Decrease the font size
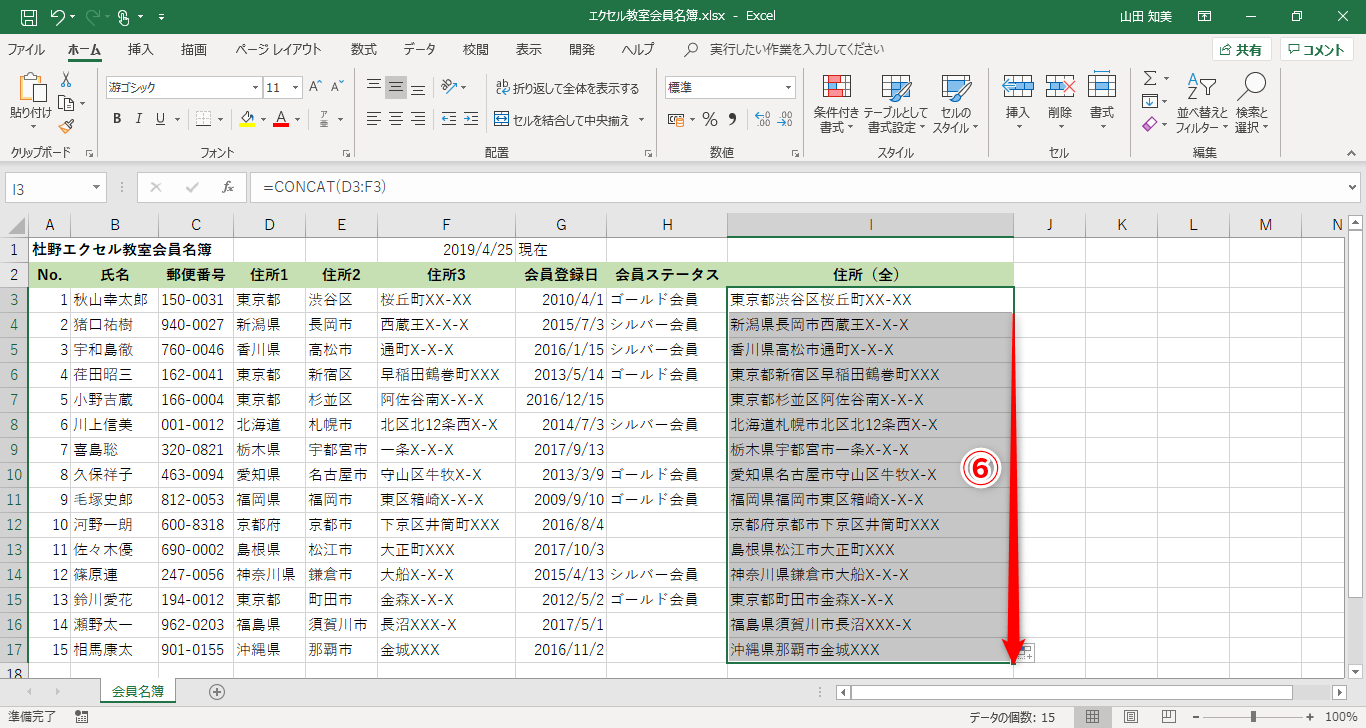This screenshot has height=728, width=1366. [338, 87]
